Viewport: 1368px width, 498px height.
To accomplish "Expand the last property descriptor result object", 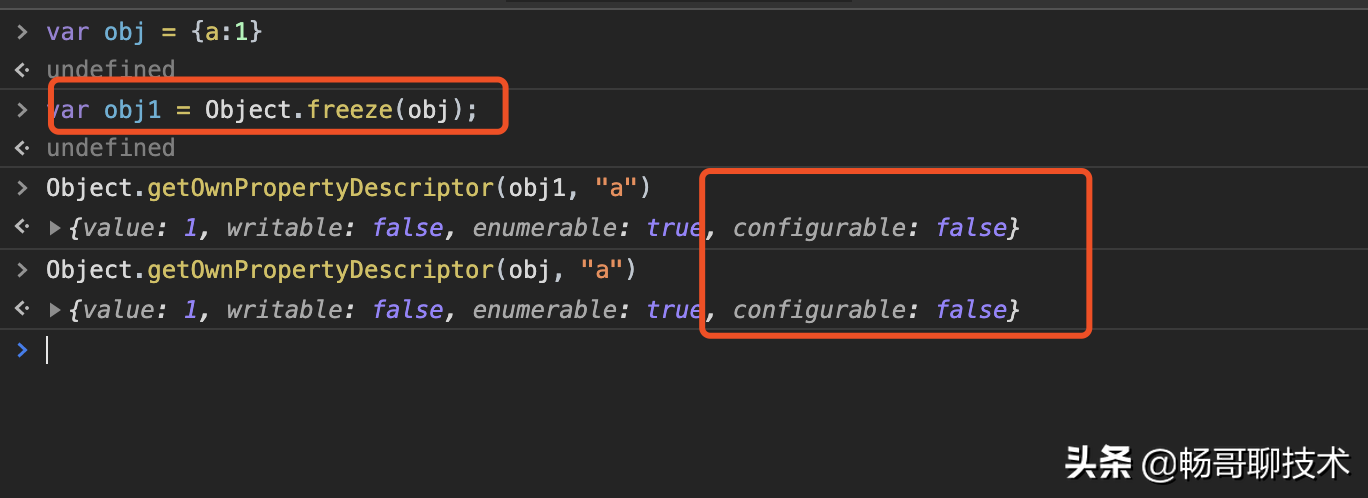I will click(55, 310).
